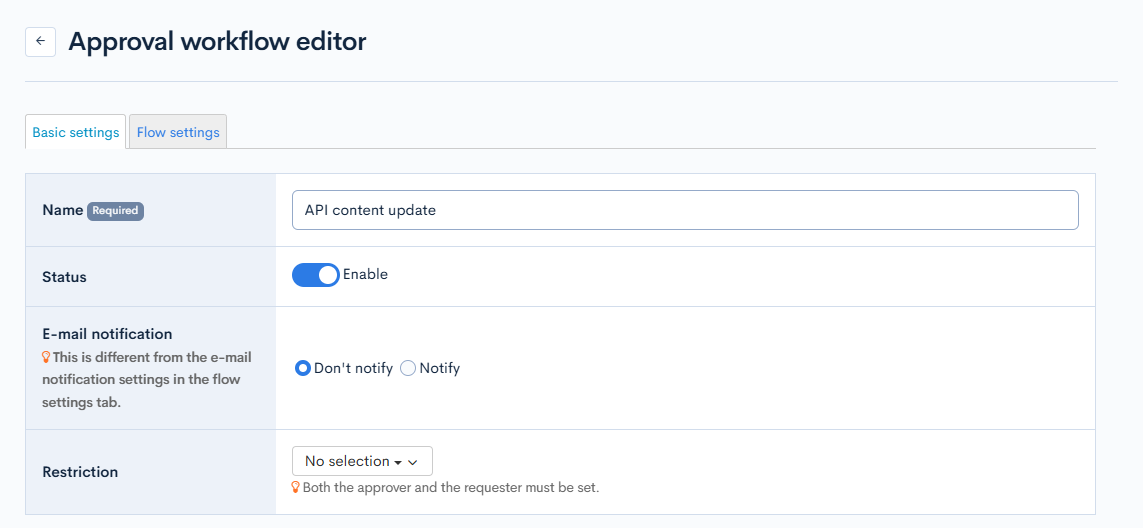1143x528 pixels.
Task: Click the Status row label
Action: [x=64, y=277]
